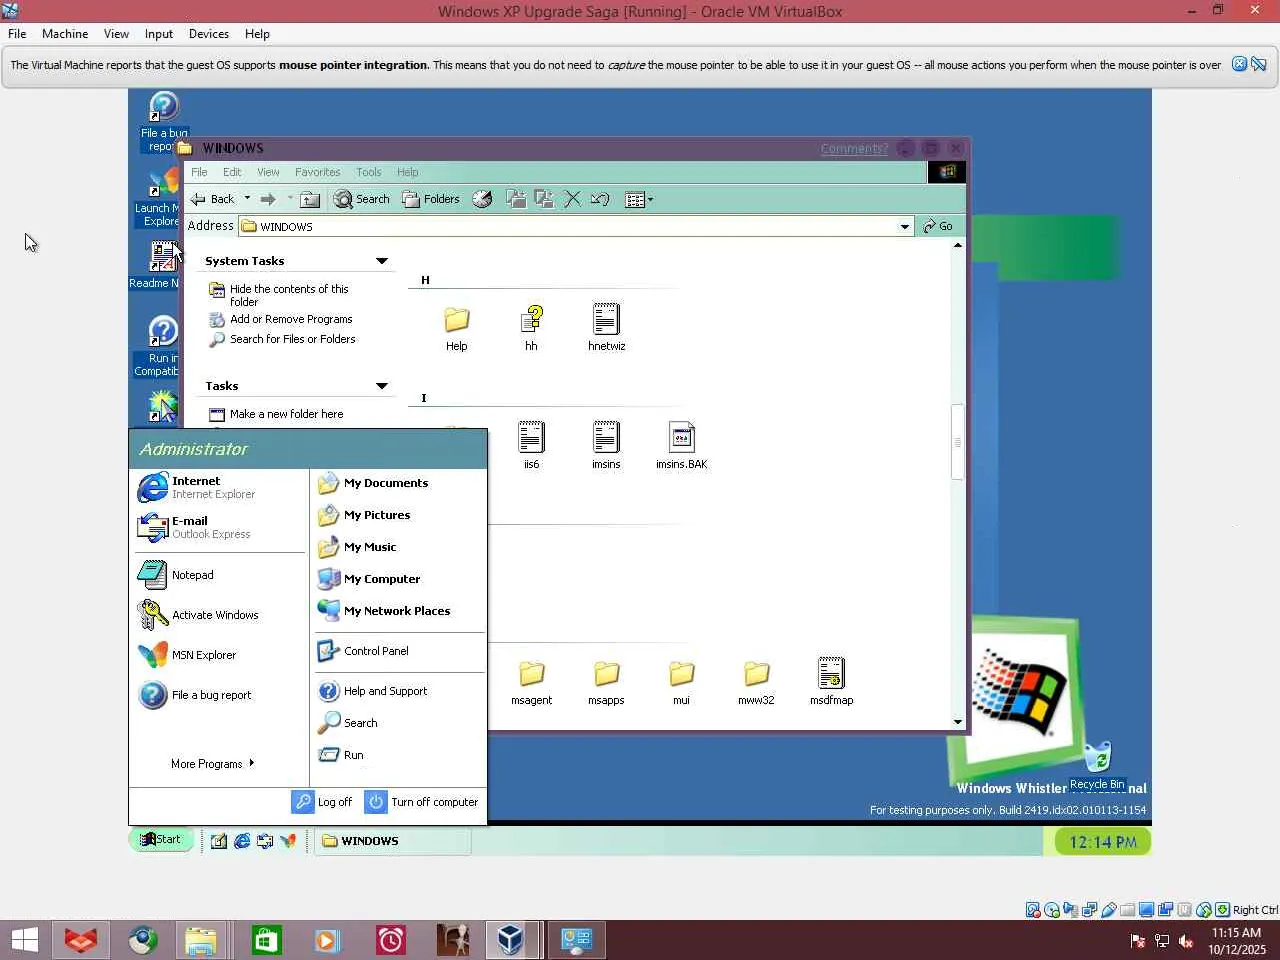Open the Edit menu in Explorer
The width and height of the screenshot is (1280, 960).
click(232, 172)
